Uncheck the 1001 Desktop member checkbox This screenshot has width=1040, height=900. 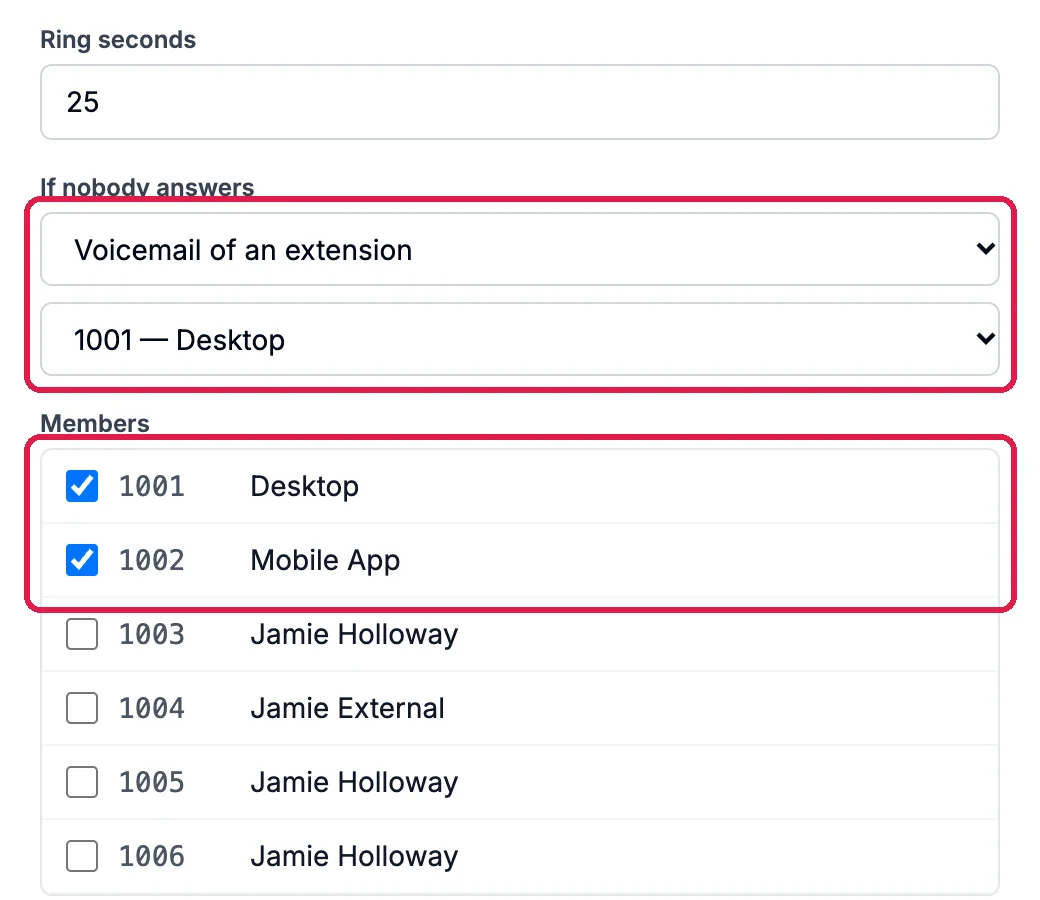[82, 486]
